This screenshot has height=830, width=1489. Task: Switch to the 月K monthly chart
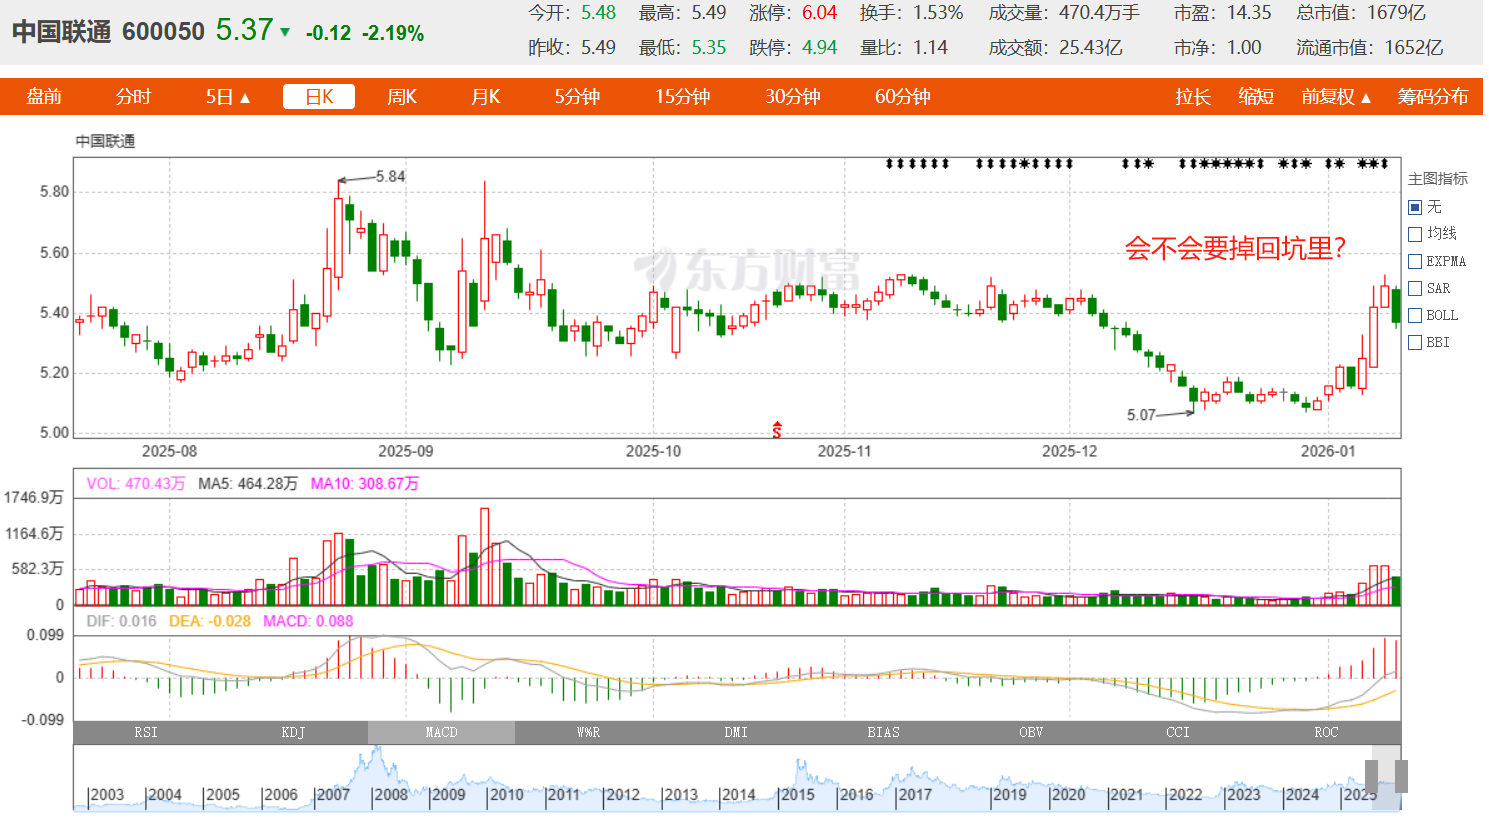(486, 97)
